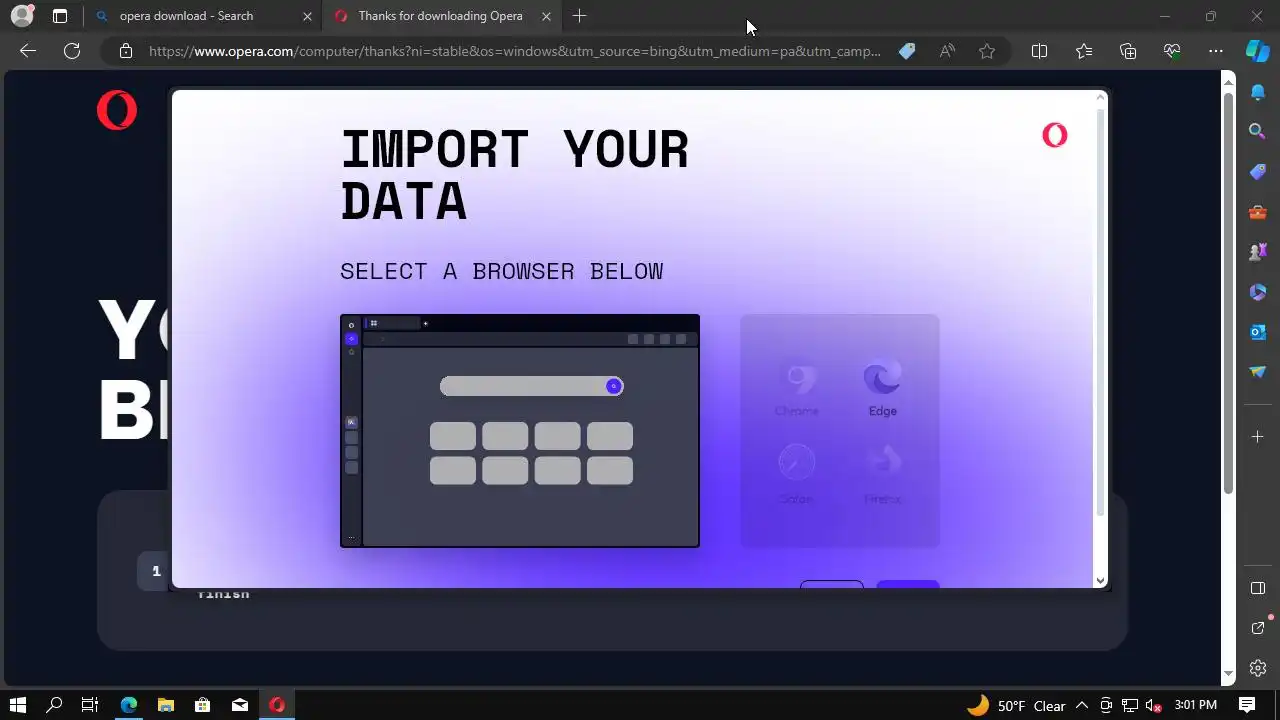Click the Meet Now camera tray icon
The image size is (1280, 720).
coord(1106,705)
